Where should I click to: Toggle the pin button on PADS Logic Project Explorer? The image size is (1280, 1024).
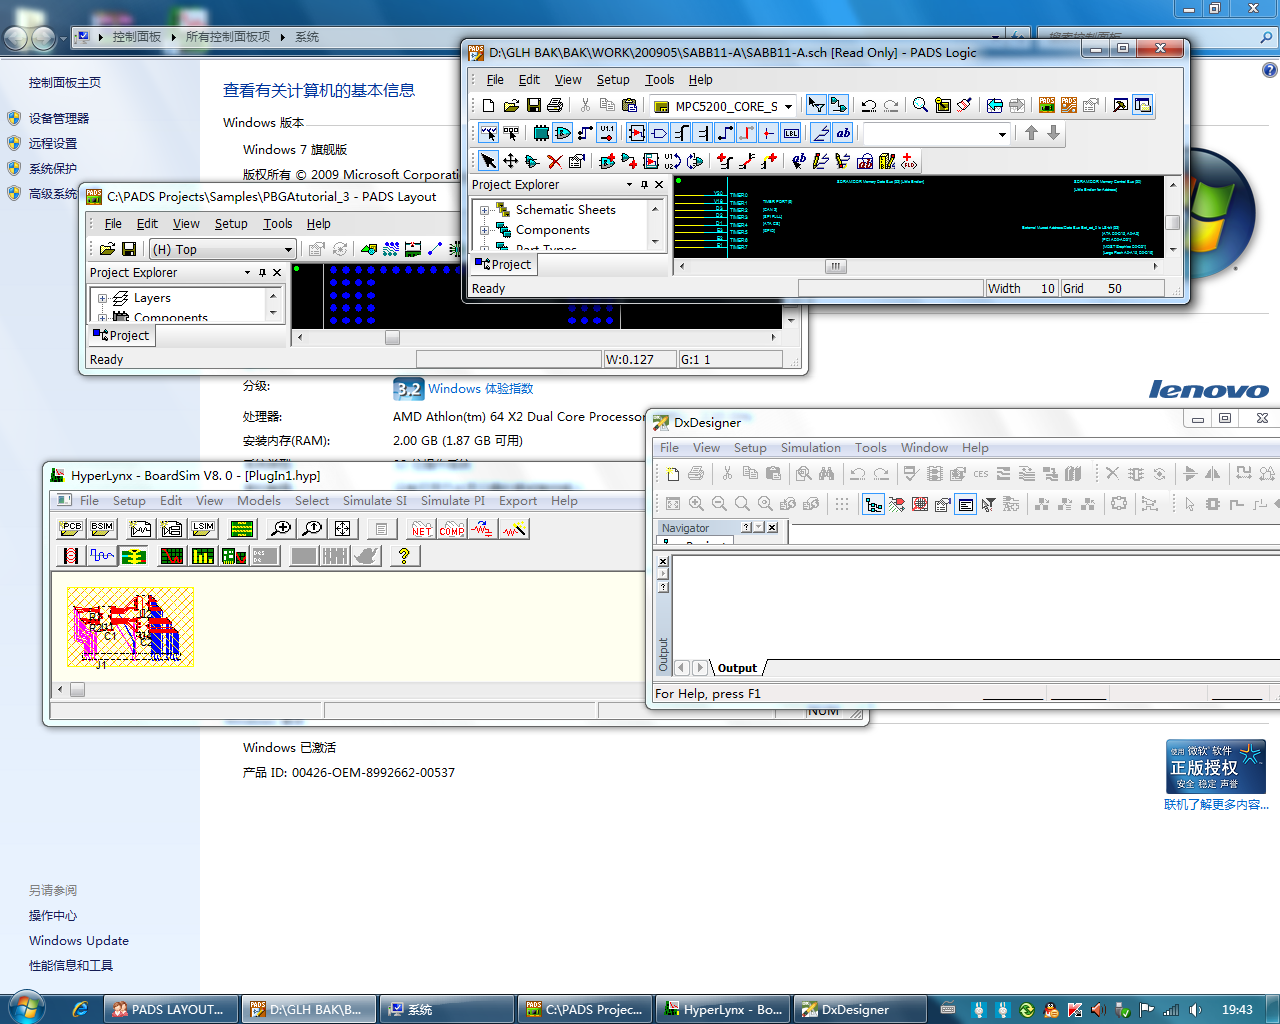pyautogui.click(x=644, y=185)
